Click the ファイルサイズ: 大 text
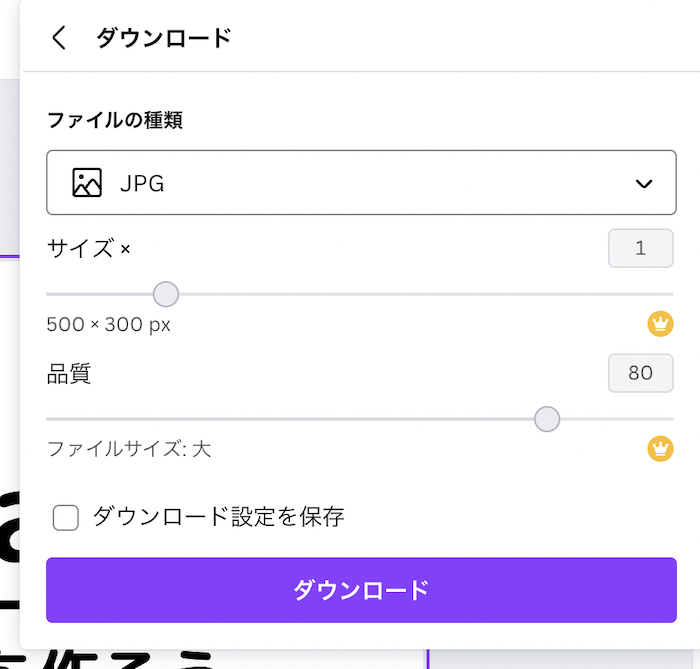This screenshot has height=669, width=700. pyautogui.click(x=129, y=449)
